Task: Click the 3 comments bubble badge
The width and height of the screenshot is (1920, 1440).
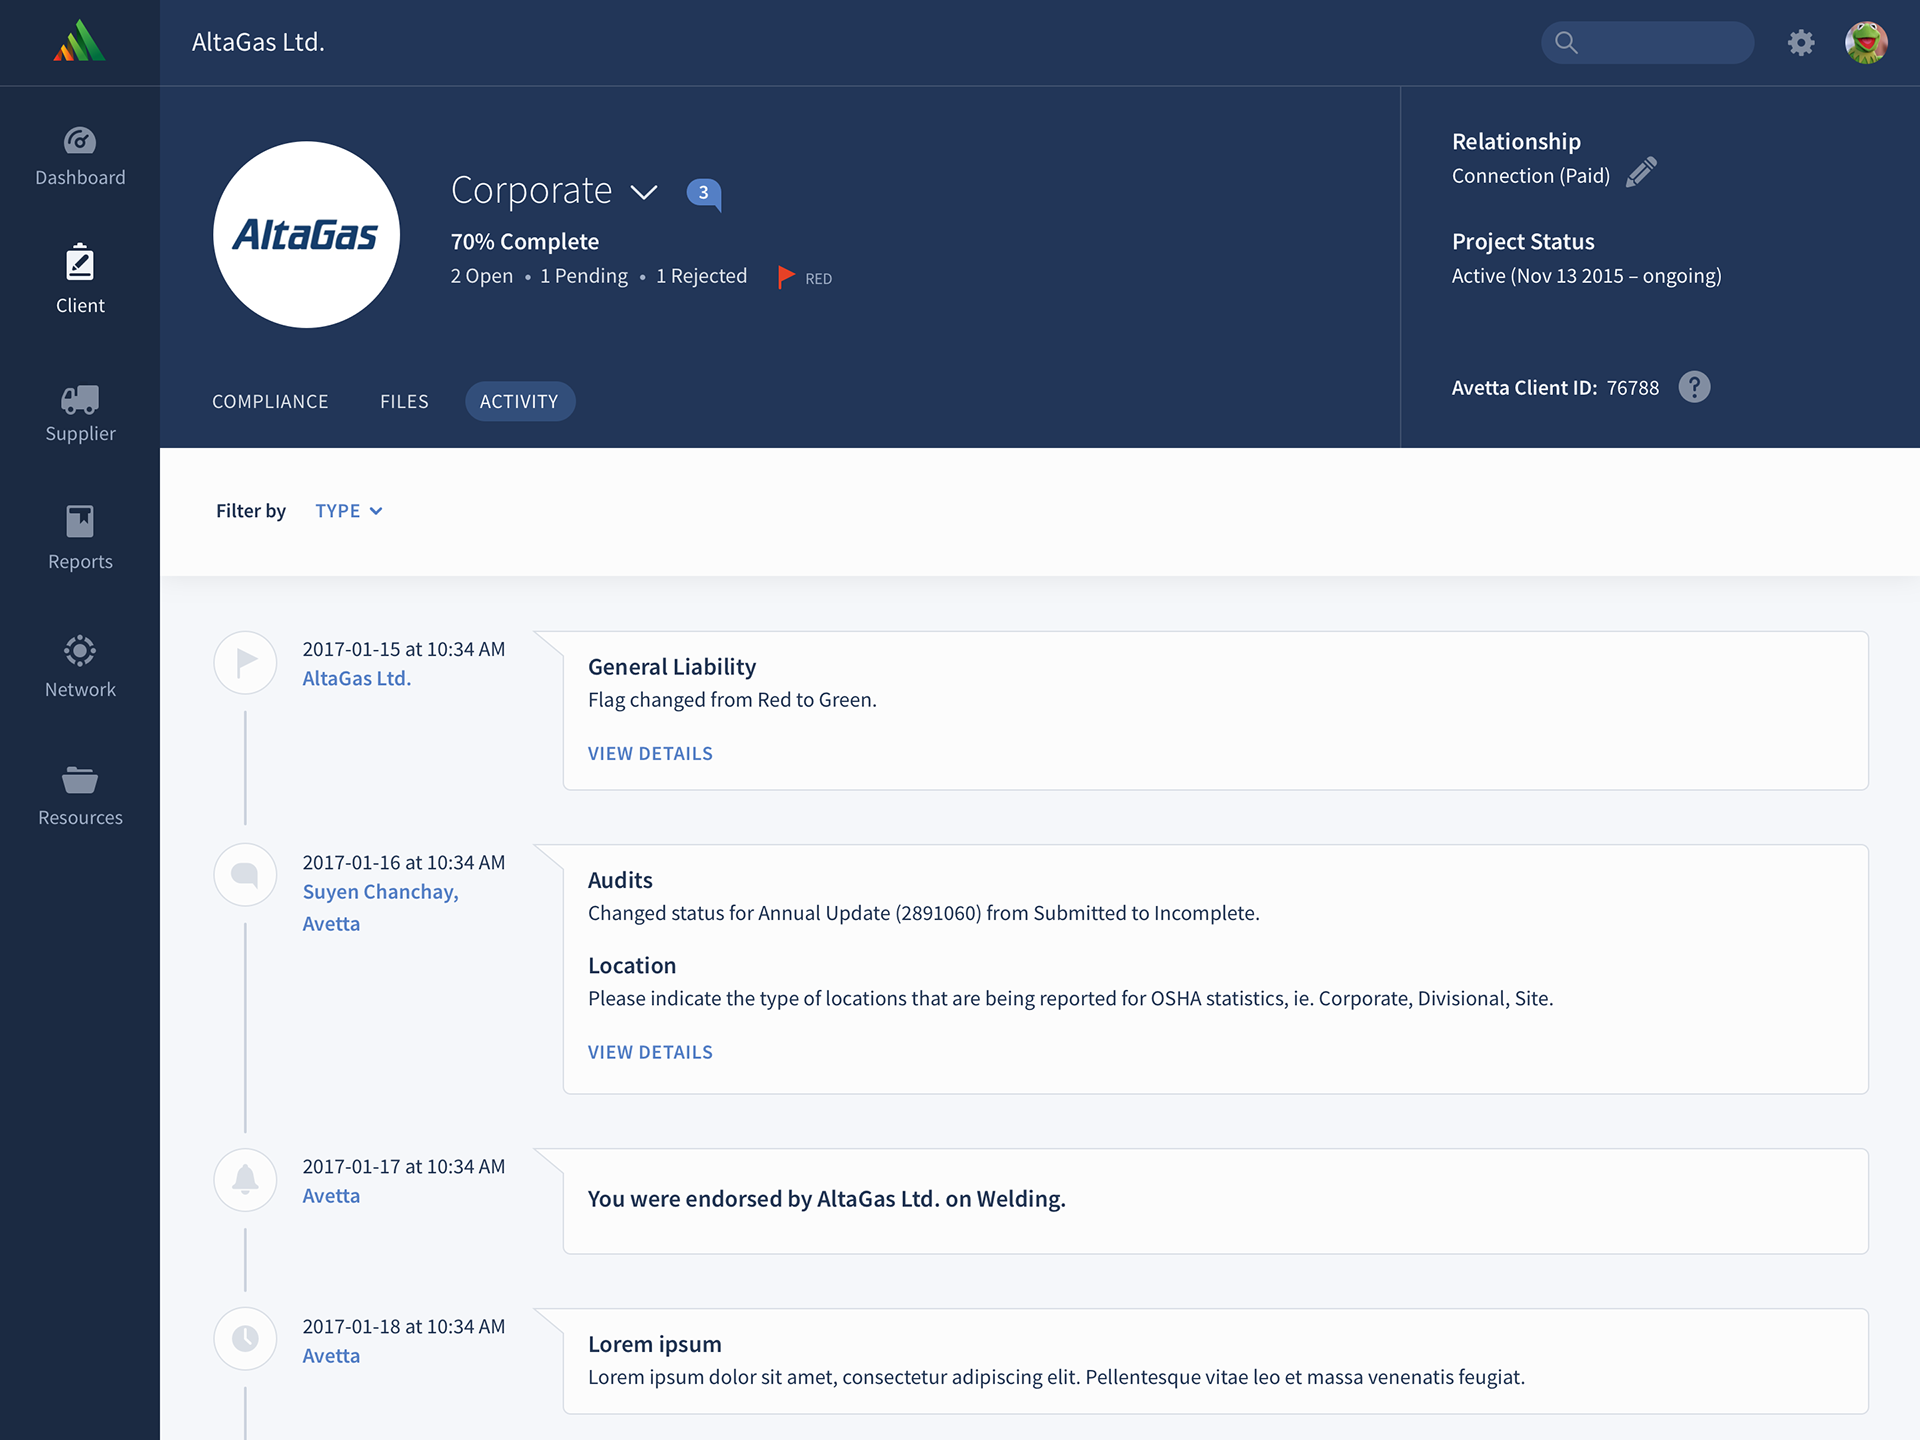Action: pos(704,193)
